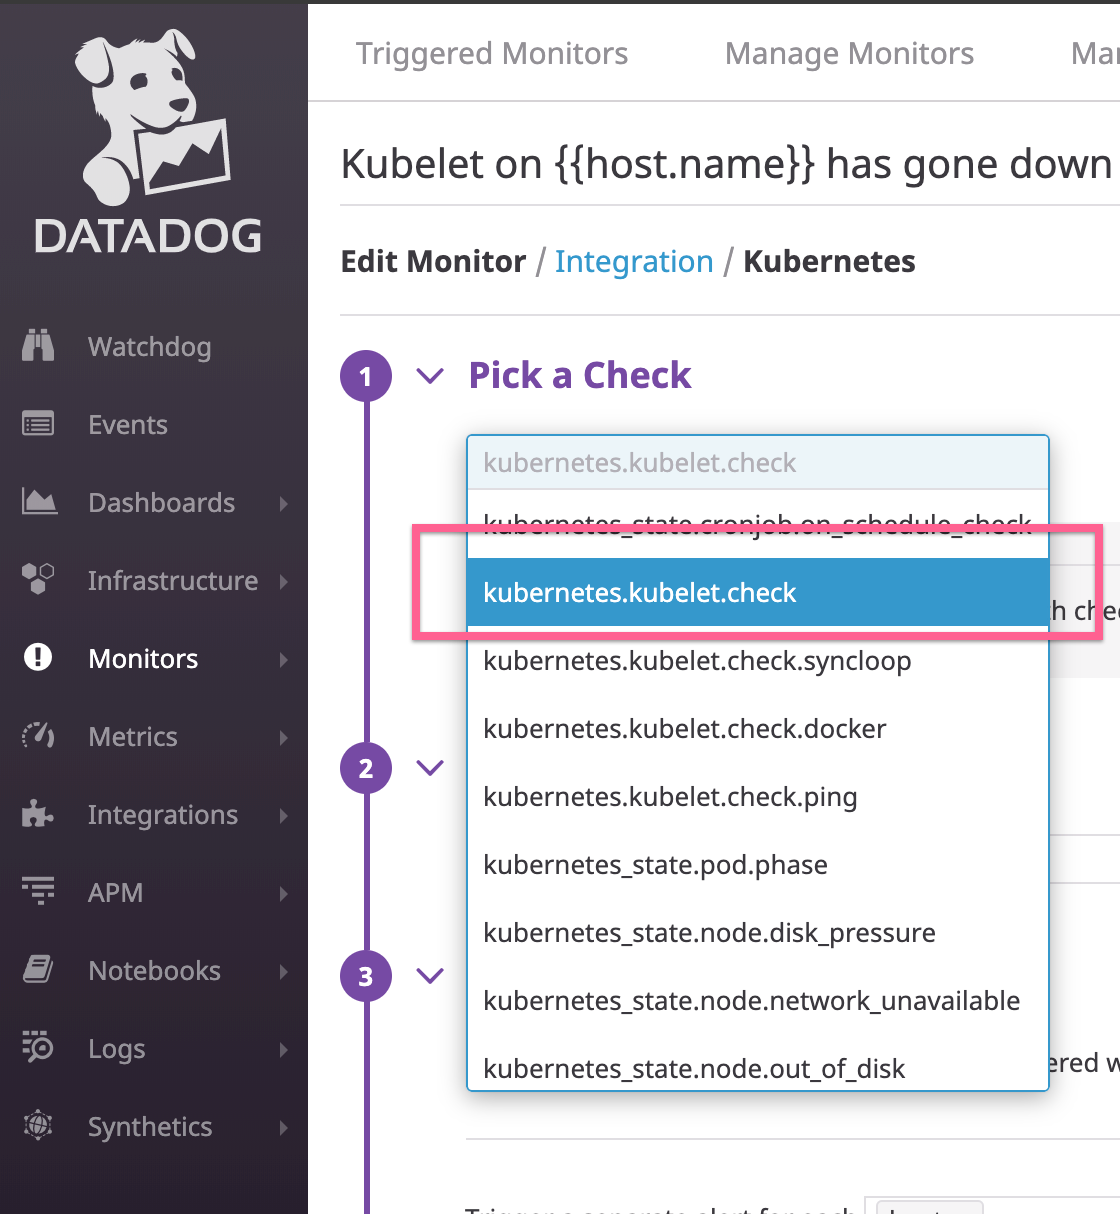Viewport: 1120px width, 1214px height.
Task: Collapse the Pick a Check section chevron
Action: click(x=430, y=376)
